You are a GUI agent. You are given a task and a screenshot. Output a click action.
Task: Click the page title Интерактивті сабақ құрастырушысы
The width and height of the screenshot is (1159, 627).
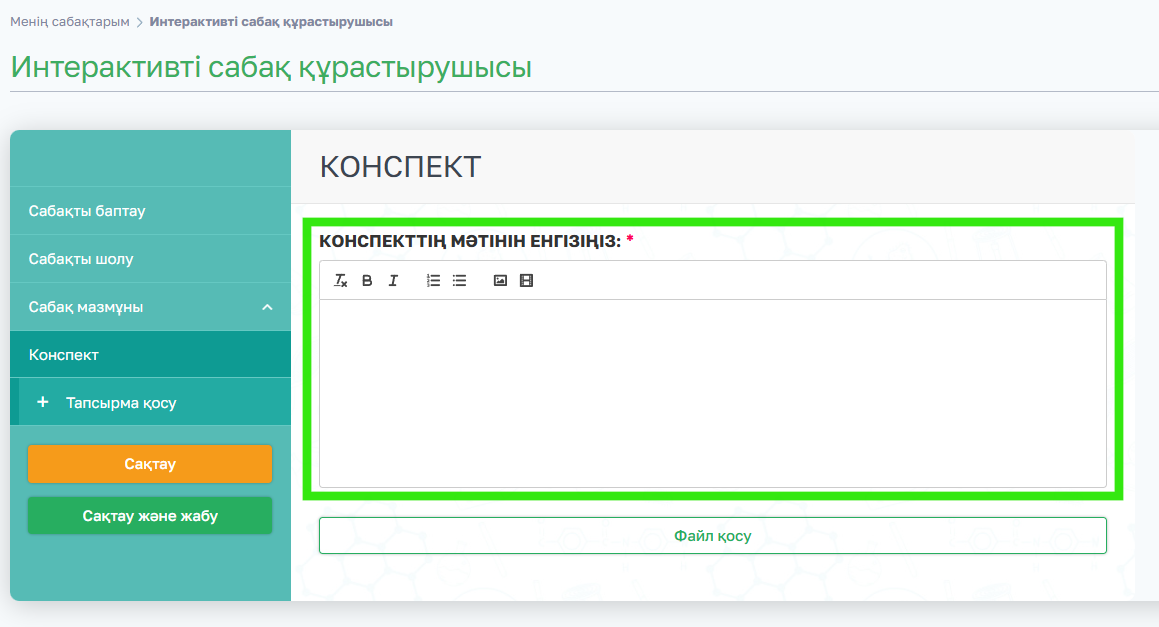(271, 67)
